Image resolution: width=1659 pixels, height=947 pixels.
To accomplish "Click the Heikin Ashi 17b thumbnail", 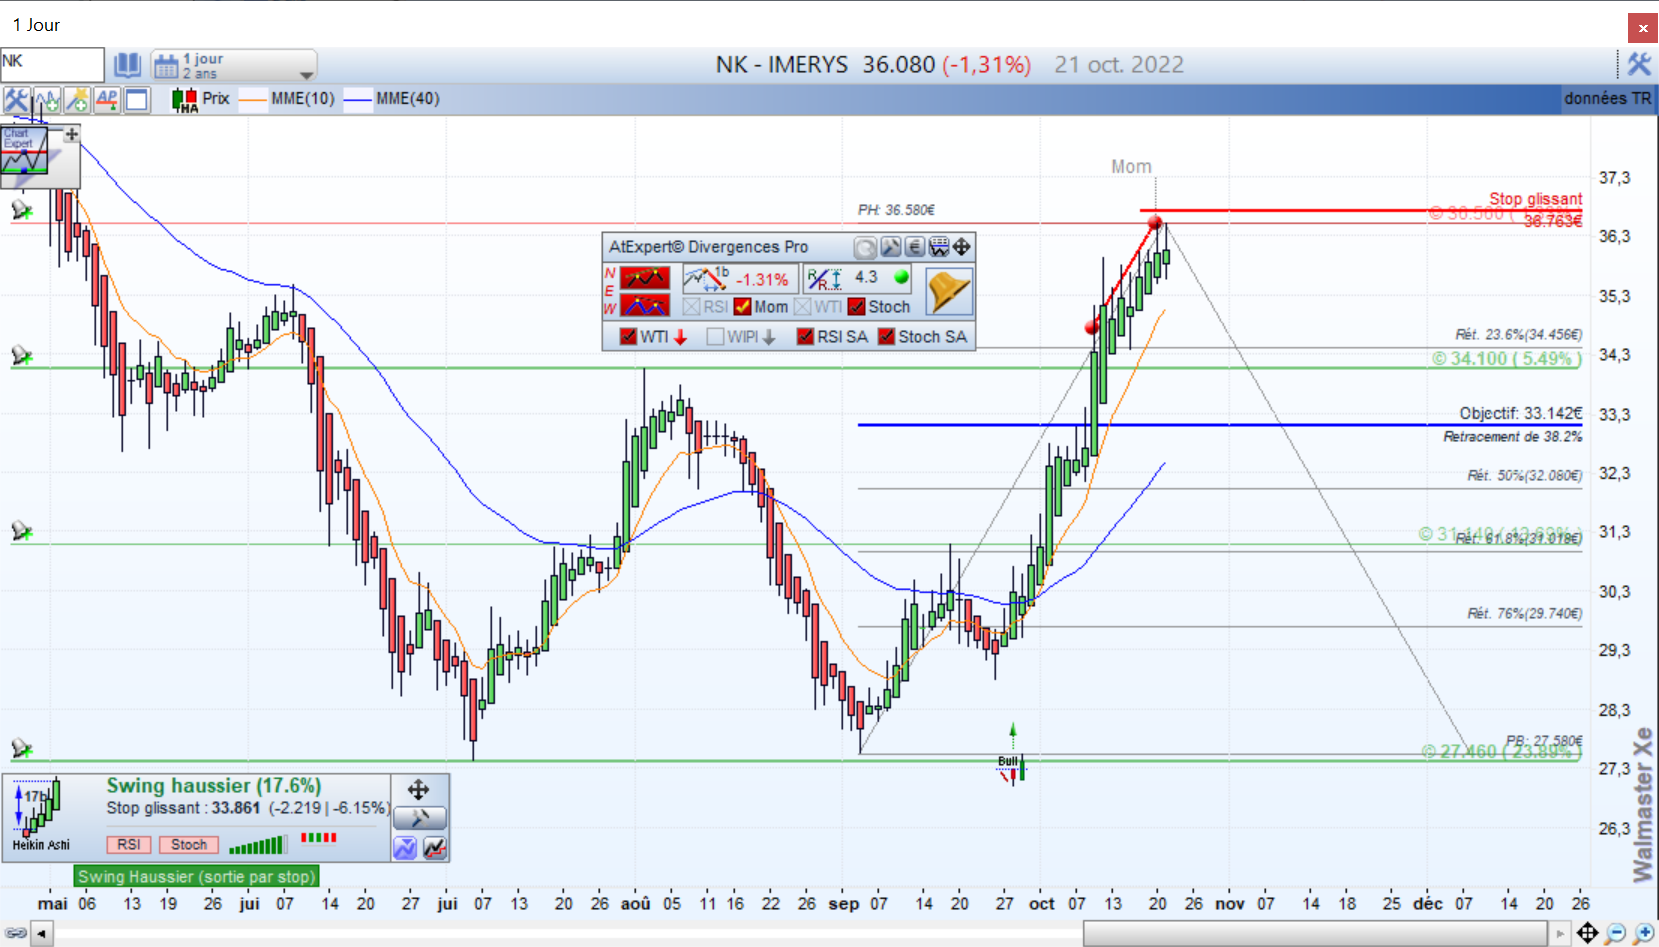I will pos(40,815).
